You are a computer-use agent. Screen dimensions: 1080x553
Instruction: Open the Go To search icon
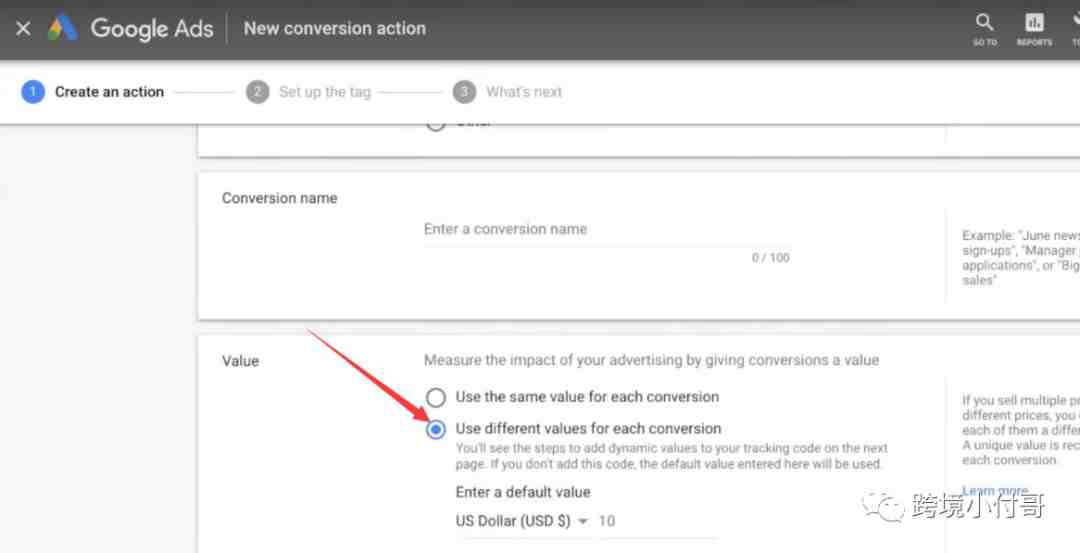pyautogui.click(x=984, y=30)
